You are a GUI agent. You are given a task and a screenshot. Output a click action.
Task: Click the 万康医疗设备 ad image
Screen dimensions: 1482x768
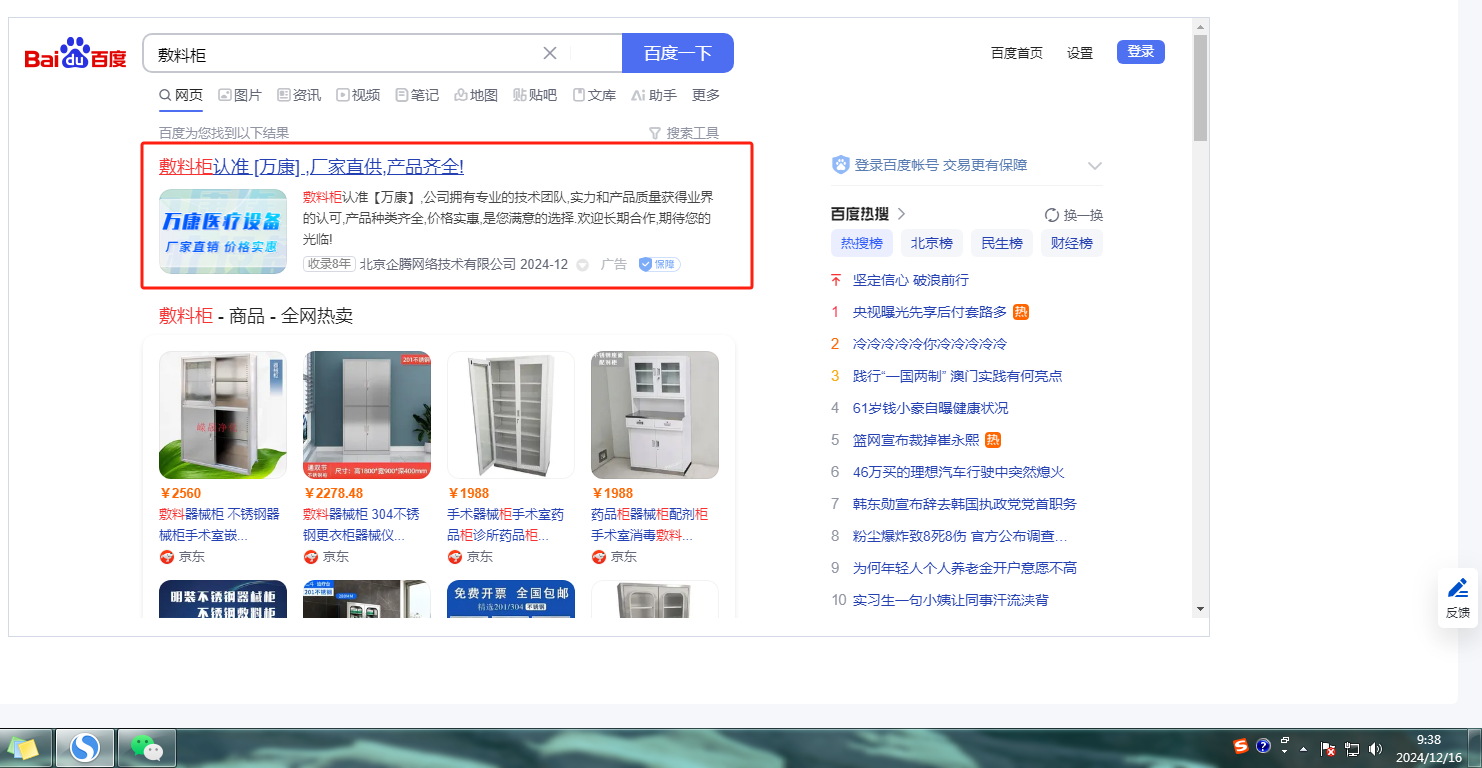pyautogui.click(x=223, y=232)
